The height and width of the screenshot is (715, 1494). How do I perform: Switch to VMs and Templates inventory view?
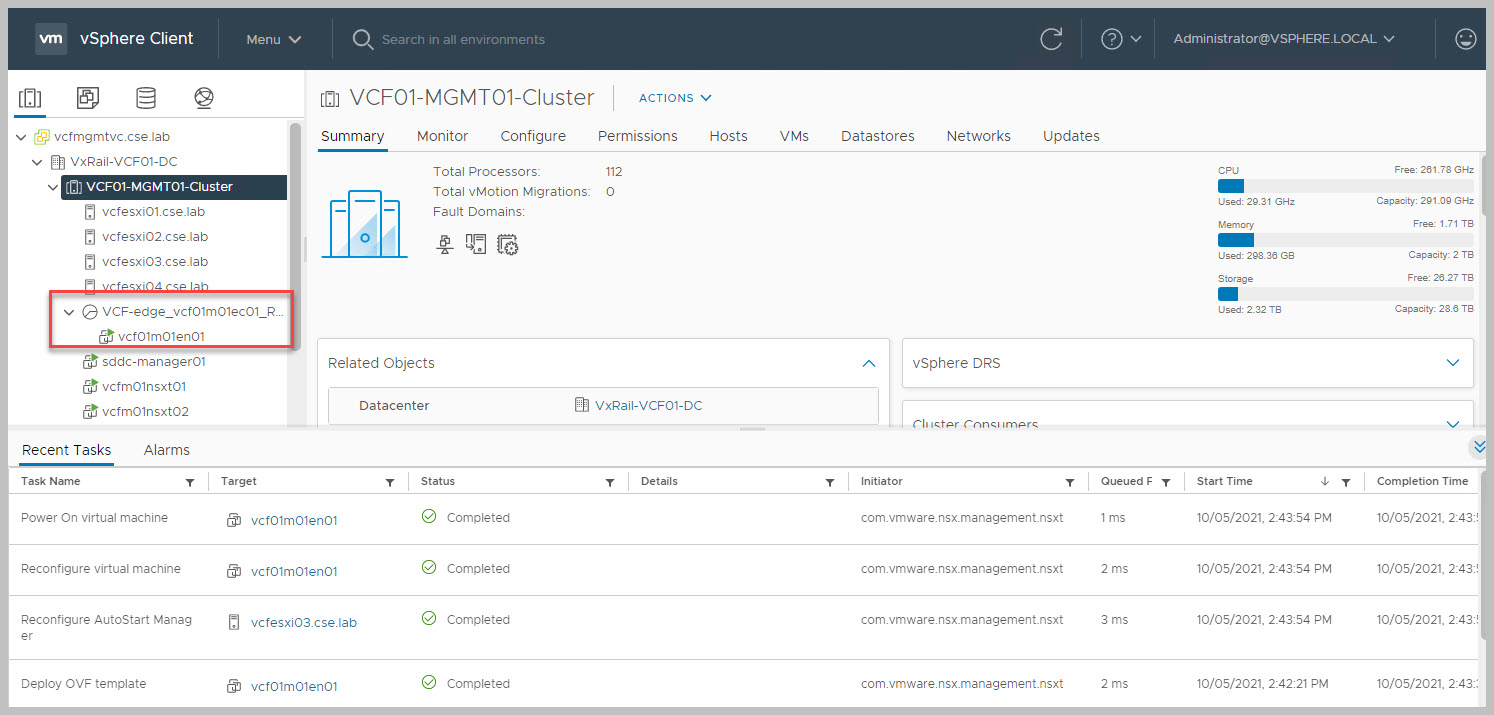(x=88, y=98)
